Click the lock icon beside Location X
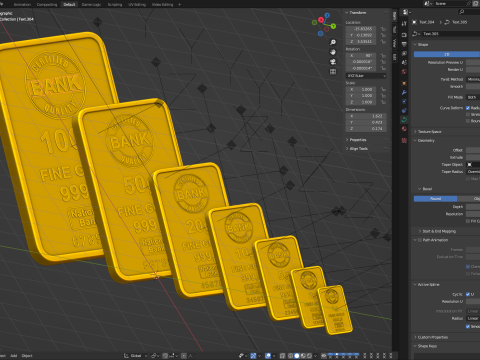 tap(383, 29)
